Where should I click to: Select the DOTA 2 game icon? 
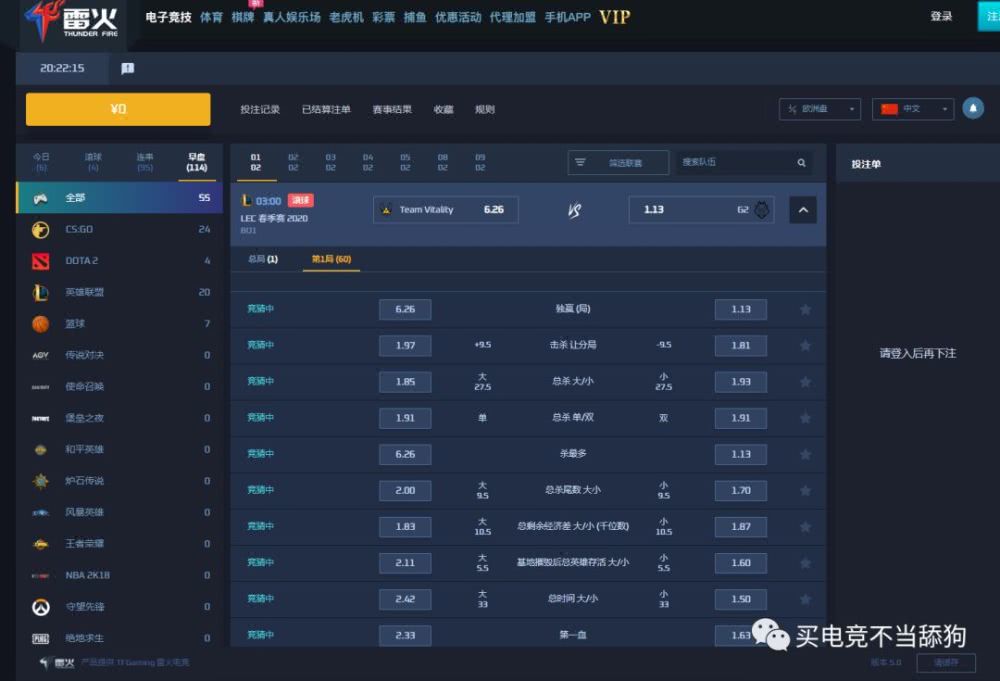(41, 261)
